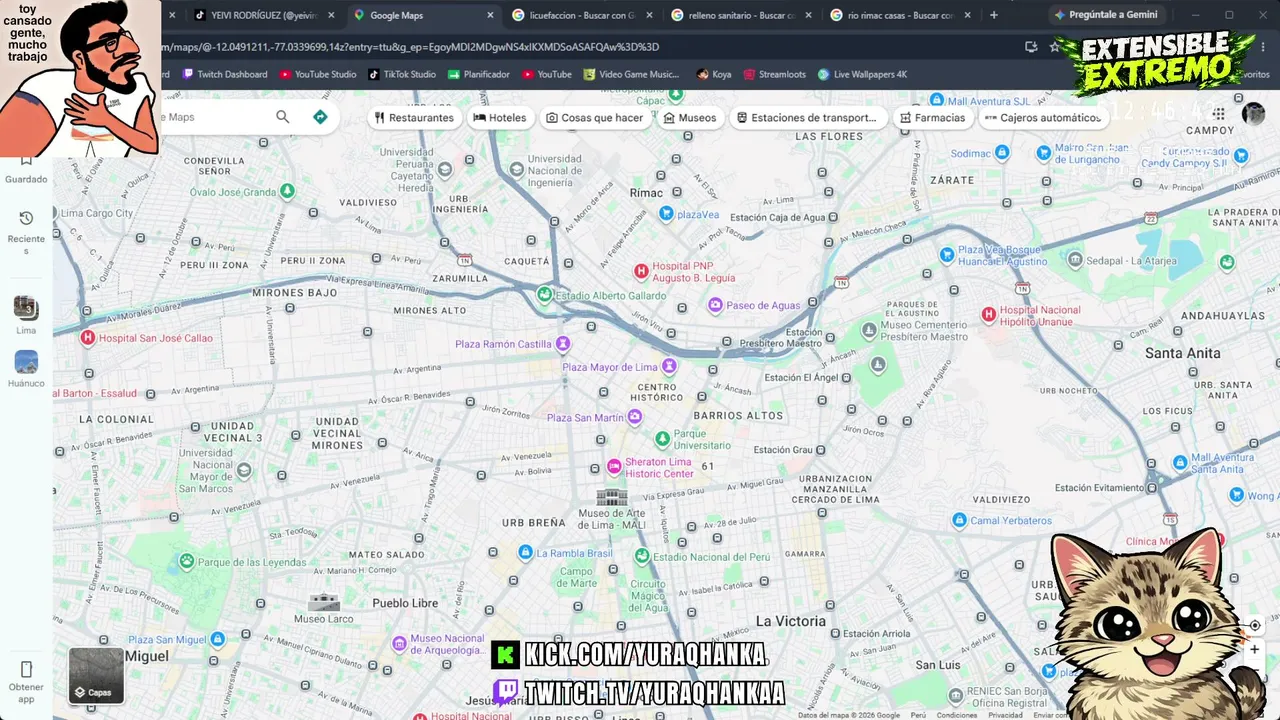This screenshot has height=720, width=1280.
Task: Focus the Google Maps search box
Action: click(215, 117)
